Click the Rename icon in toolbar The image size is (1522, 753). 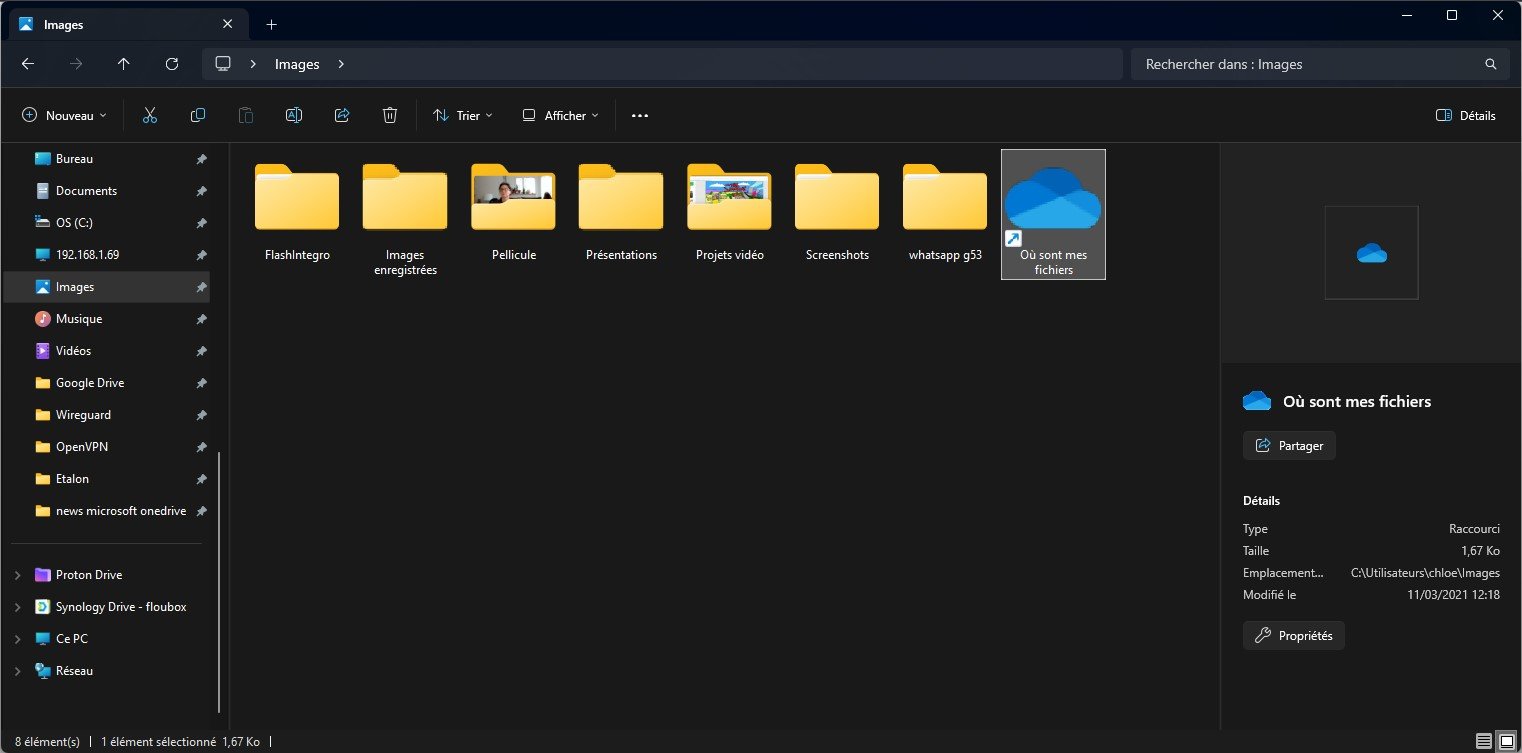[294, 115]
